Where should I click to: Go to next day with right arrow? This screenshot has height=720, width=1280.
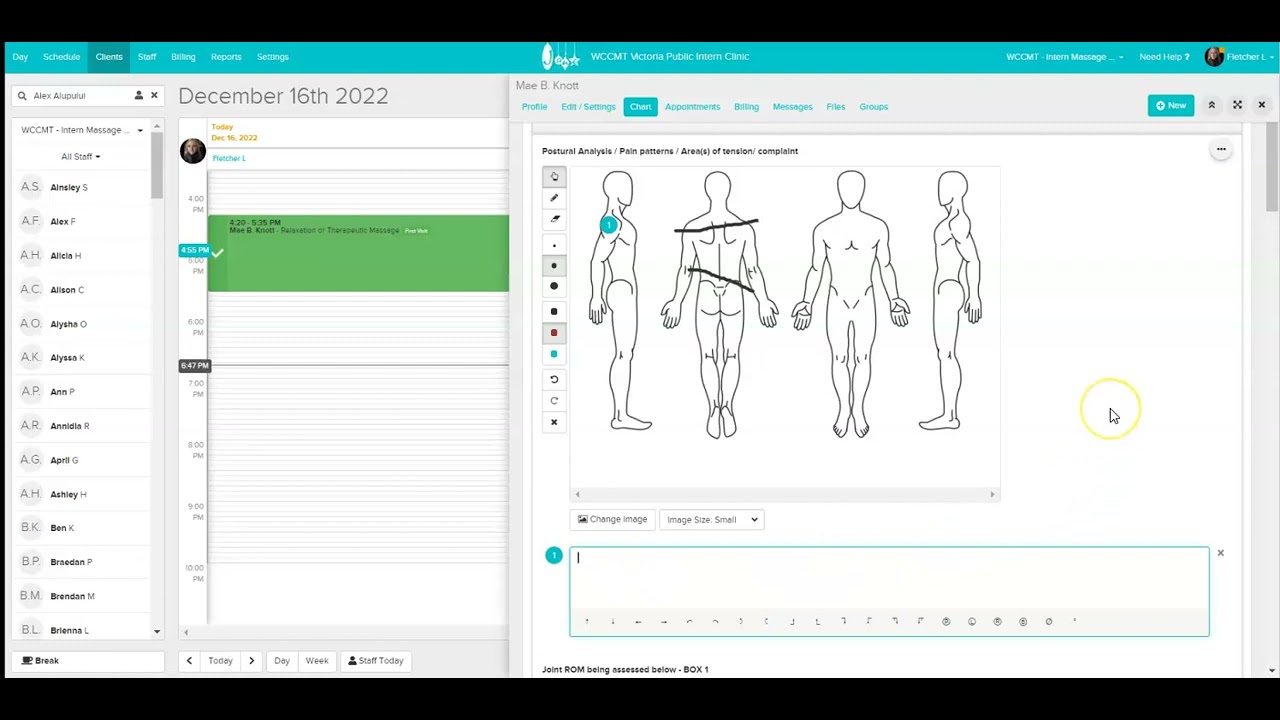[x=252, y=661]
